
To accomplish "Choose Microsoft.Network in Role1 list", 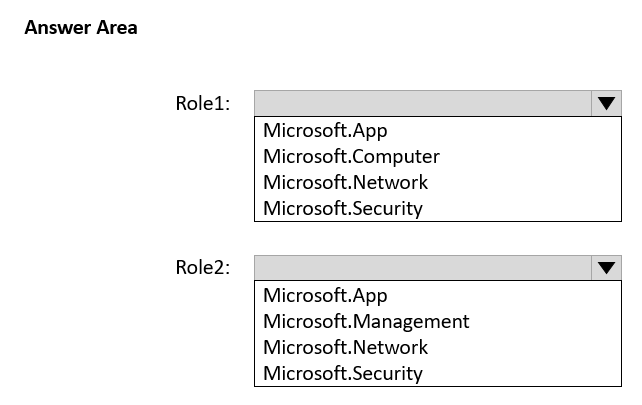I will tap(345, 182).
